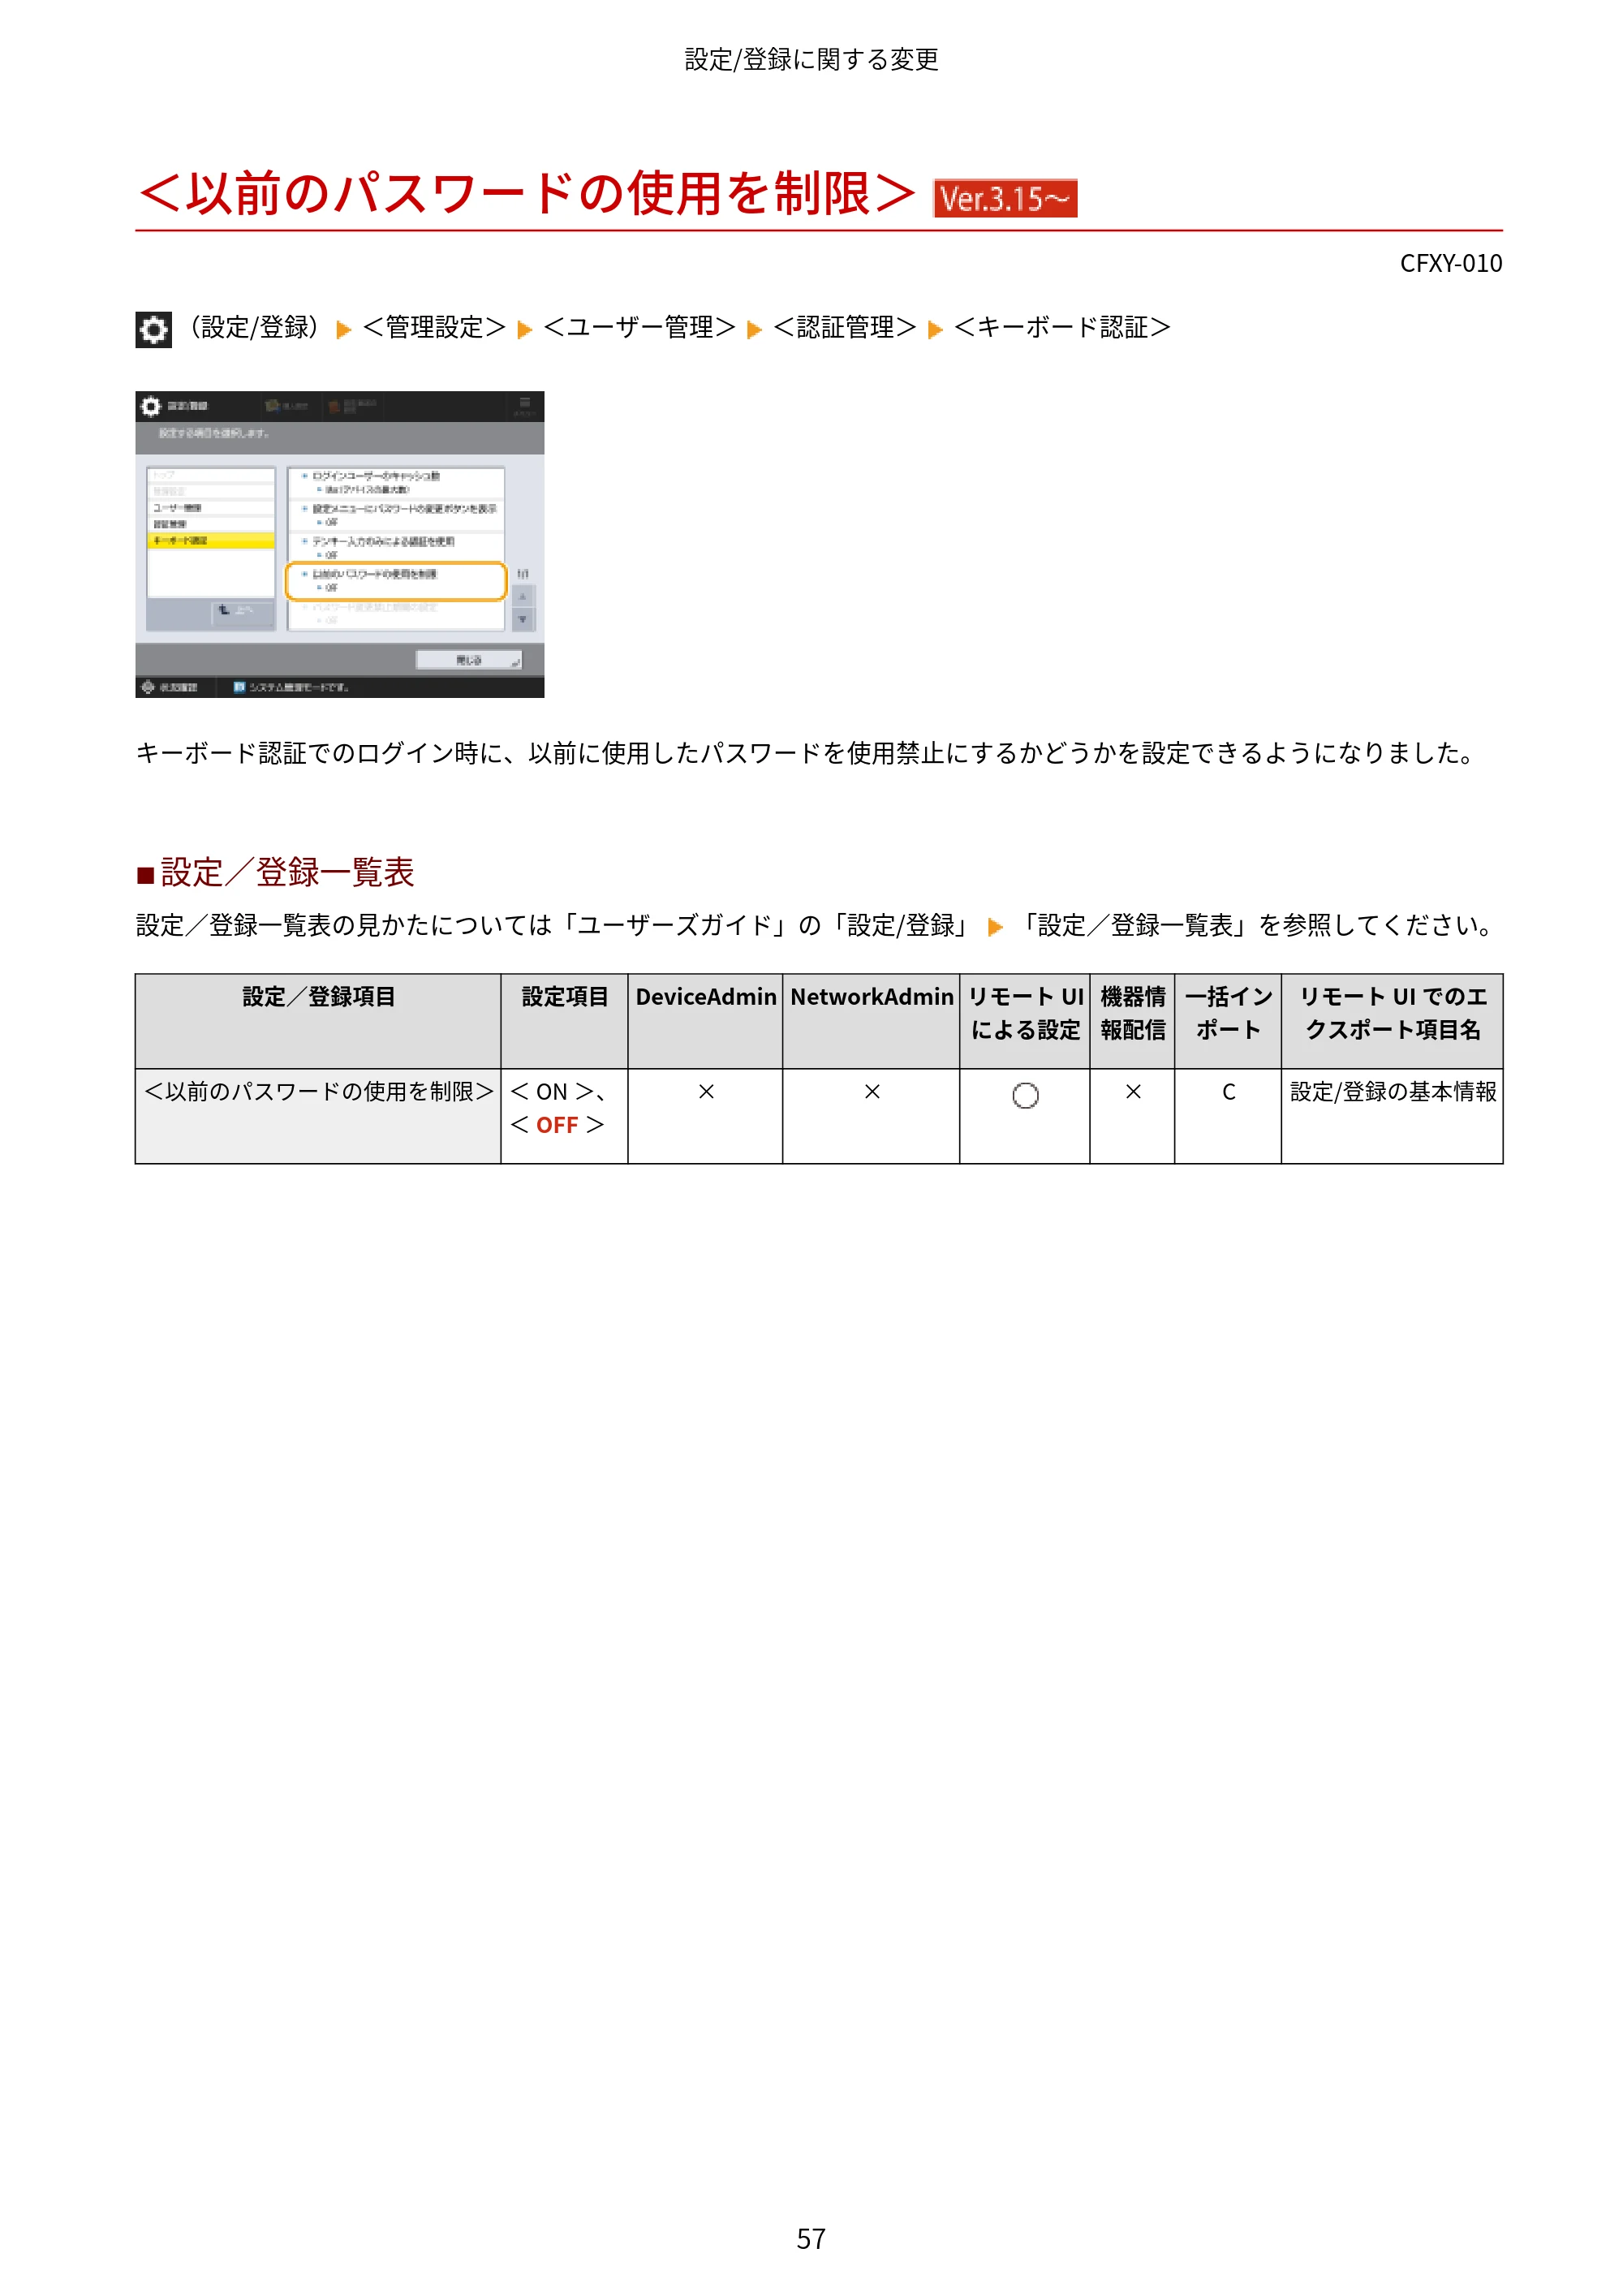Click the page number 57
The height and width of the screenshot is (2296, 1623).
point(811,2239)
